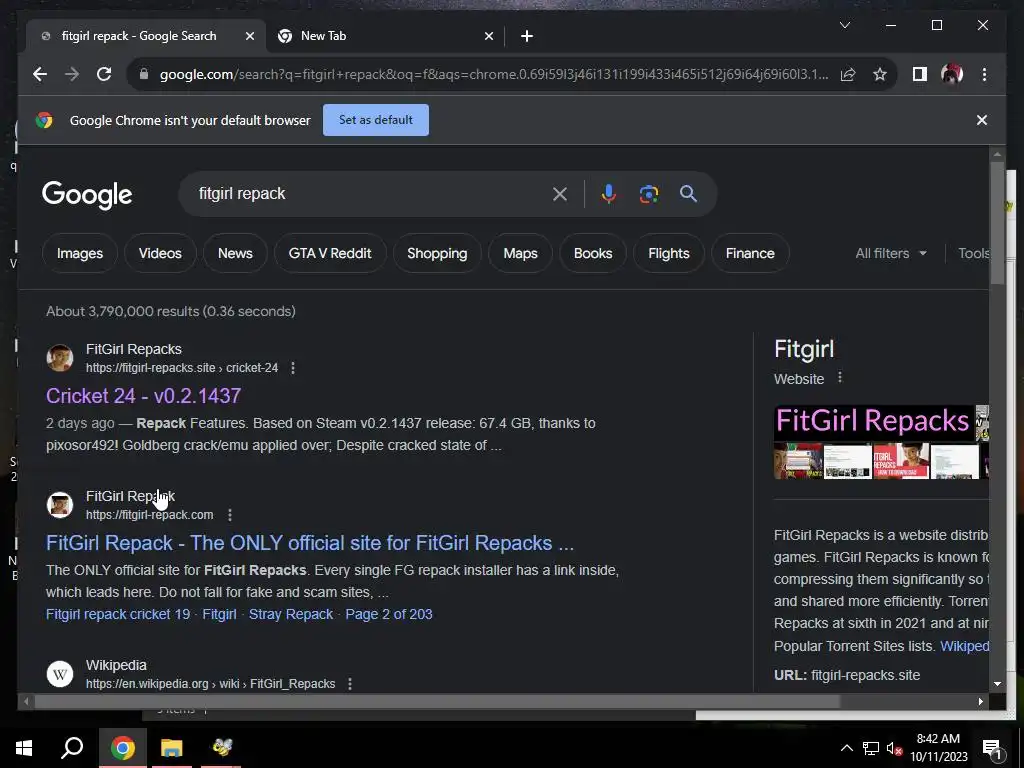The image size is (1024, 768).
Task: Open the Stray Repack sitelink
Action: click(291, 615)
